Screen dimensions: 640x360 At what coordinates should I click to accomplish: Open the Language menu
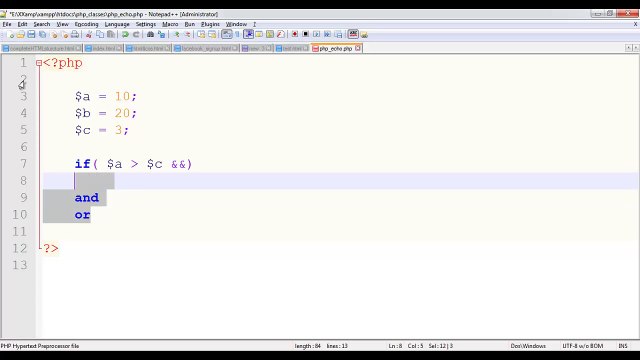click(117, 24)
